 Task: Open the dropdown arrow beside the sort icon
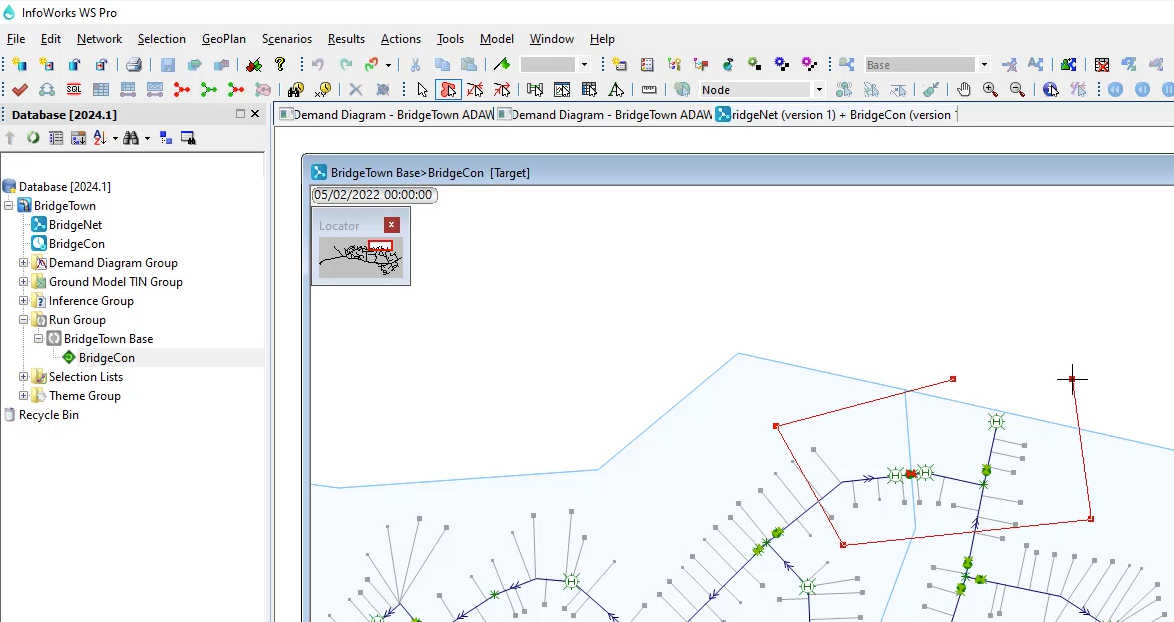(115, 138)
